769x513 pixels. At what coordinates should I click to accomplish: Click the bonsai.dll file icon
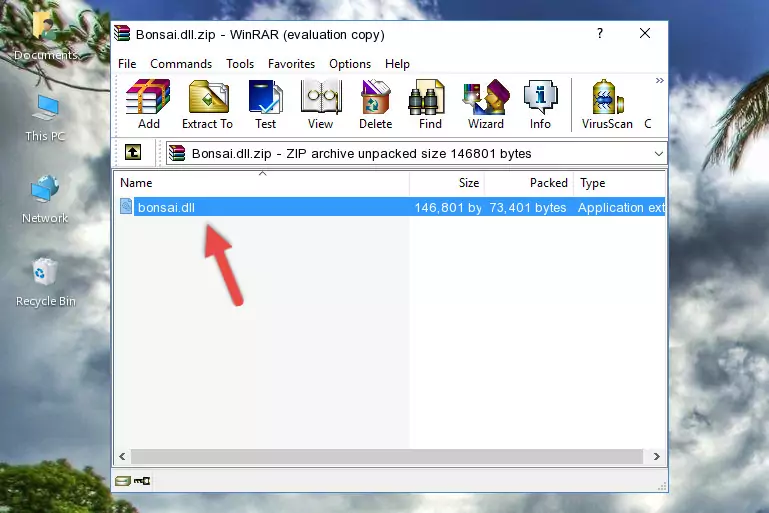[126, 206]
